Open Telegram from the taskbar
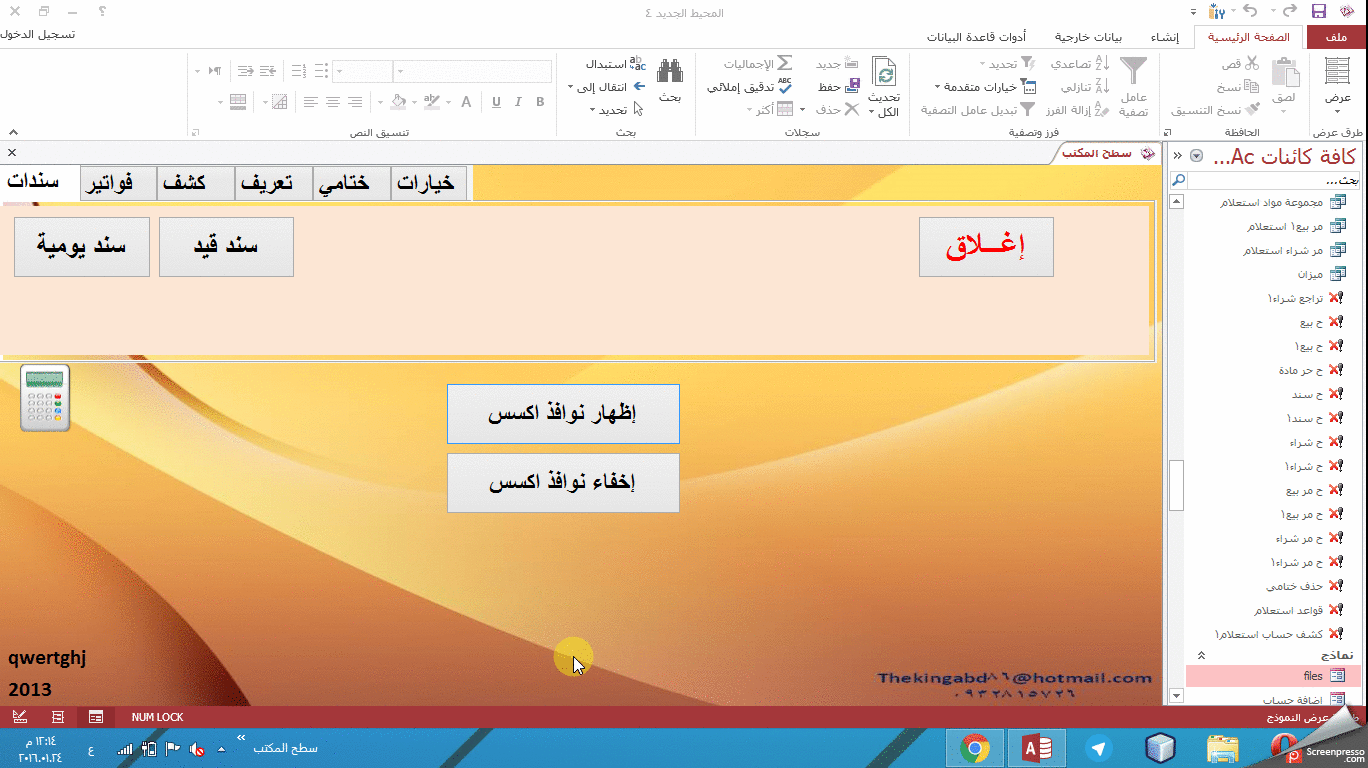 point(1099,748)
